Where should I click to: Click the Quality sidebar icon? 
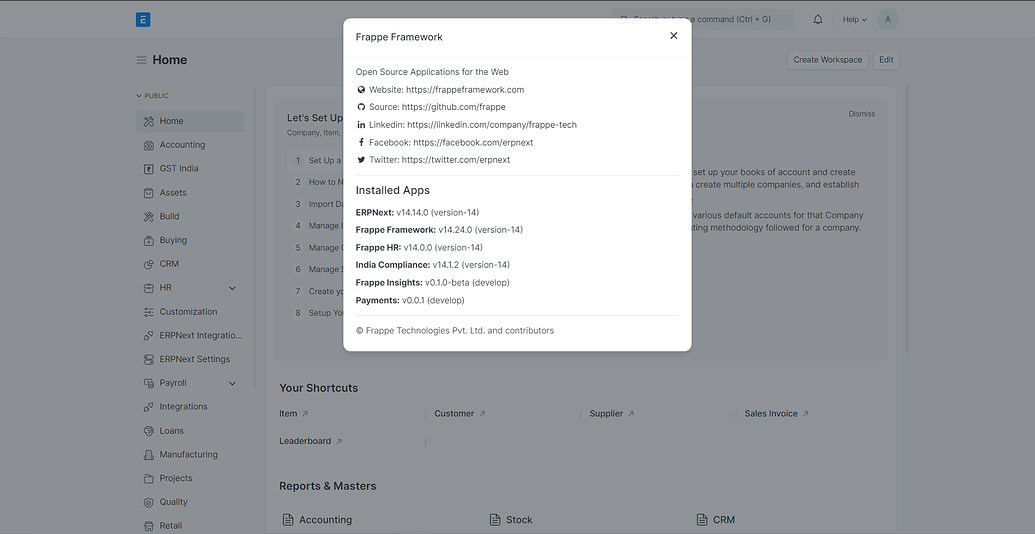click(149, 502)
